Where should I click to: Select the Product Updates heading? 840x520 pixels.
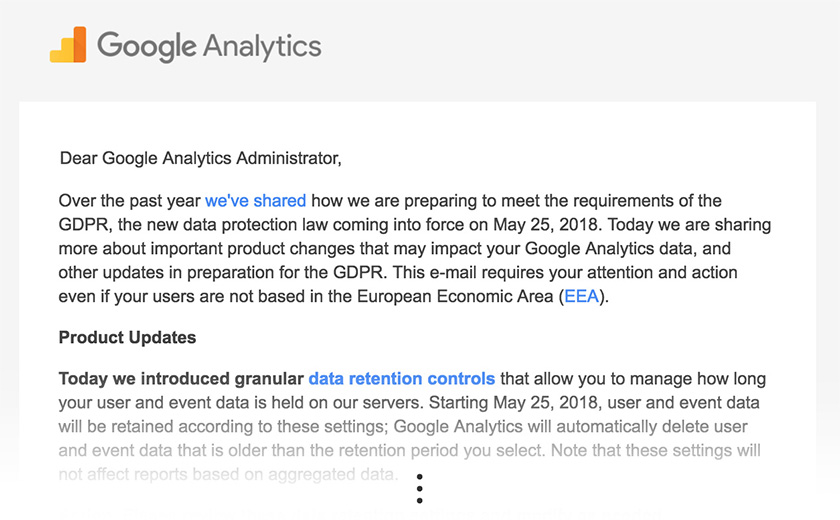click(x=128, y=337)
